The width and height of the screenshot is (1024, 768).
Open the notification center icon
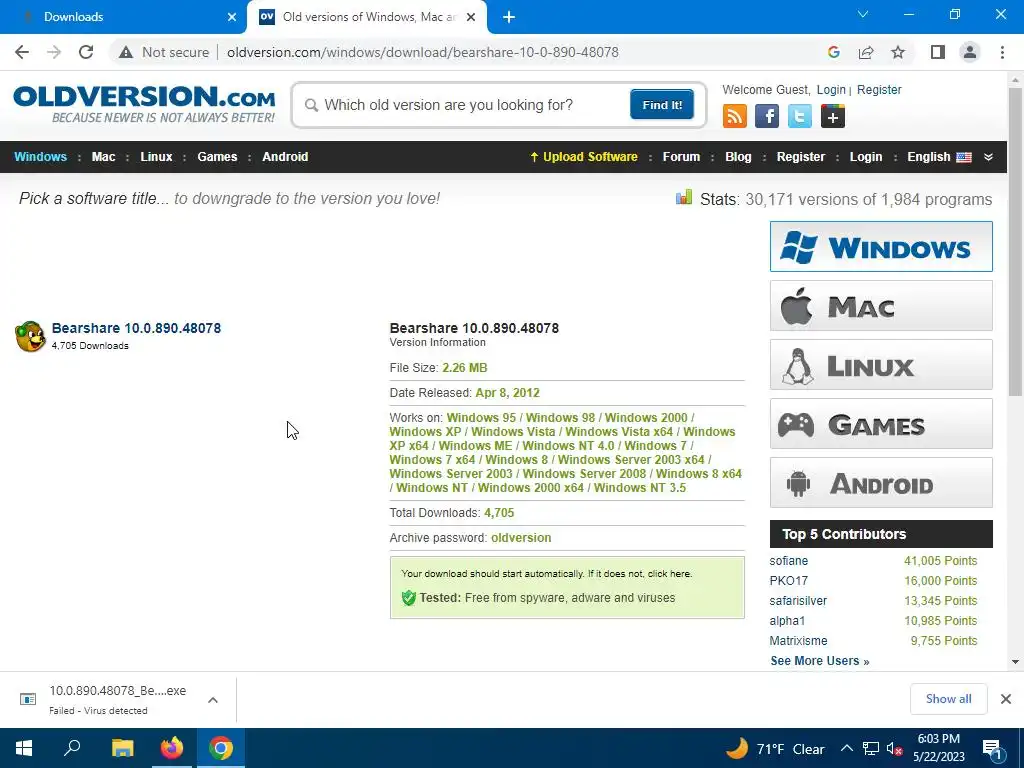992,749
